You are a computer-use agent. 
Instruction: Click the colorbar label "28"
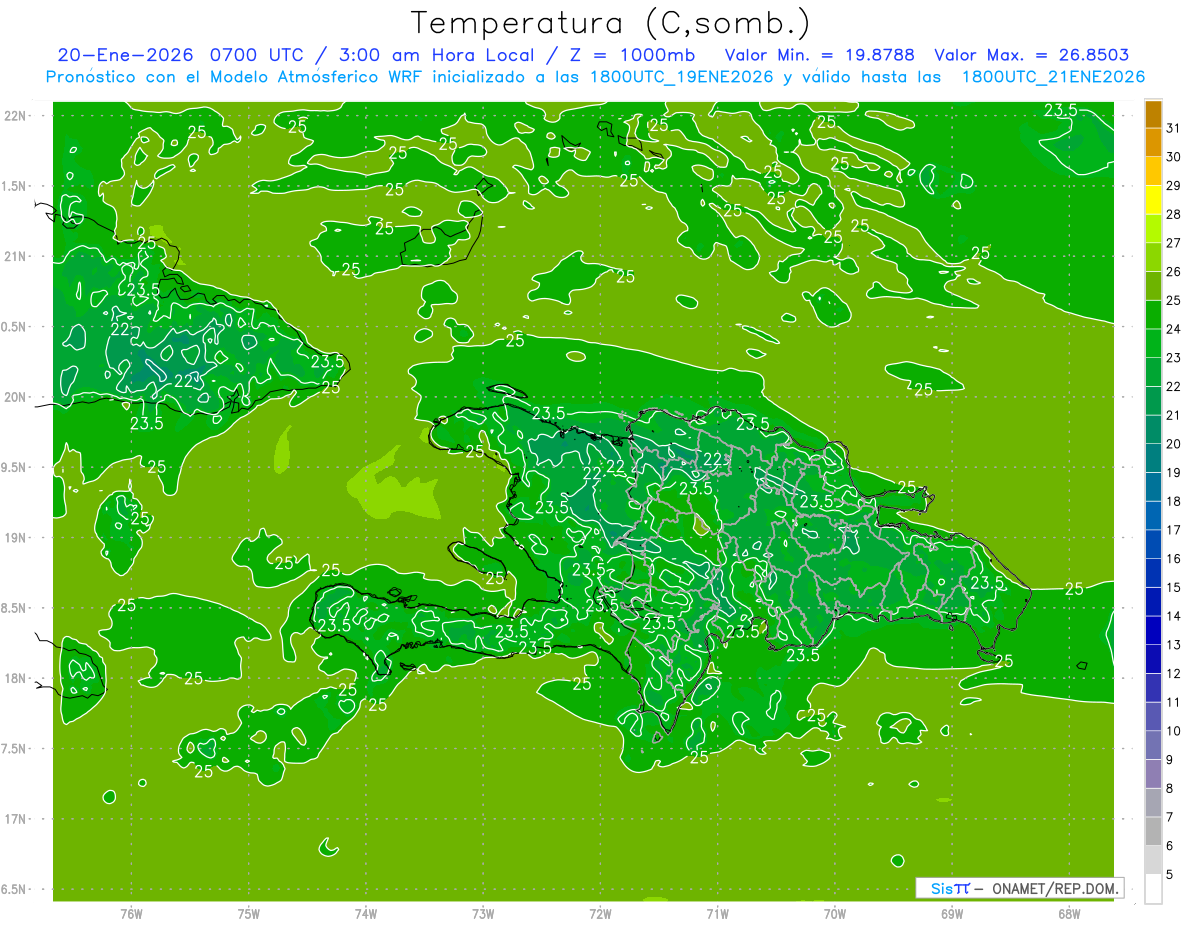click(x=1173, y=214)
